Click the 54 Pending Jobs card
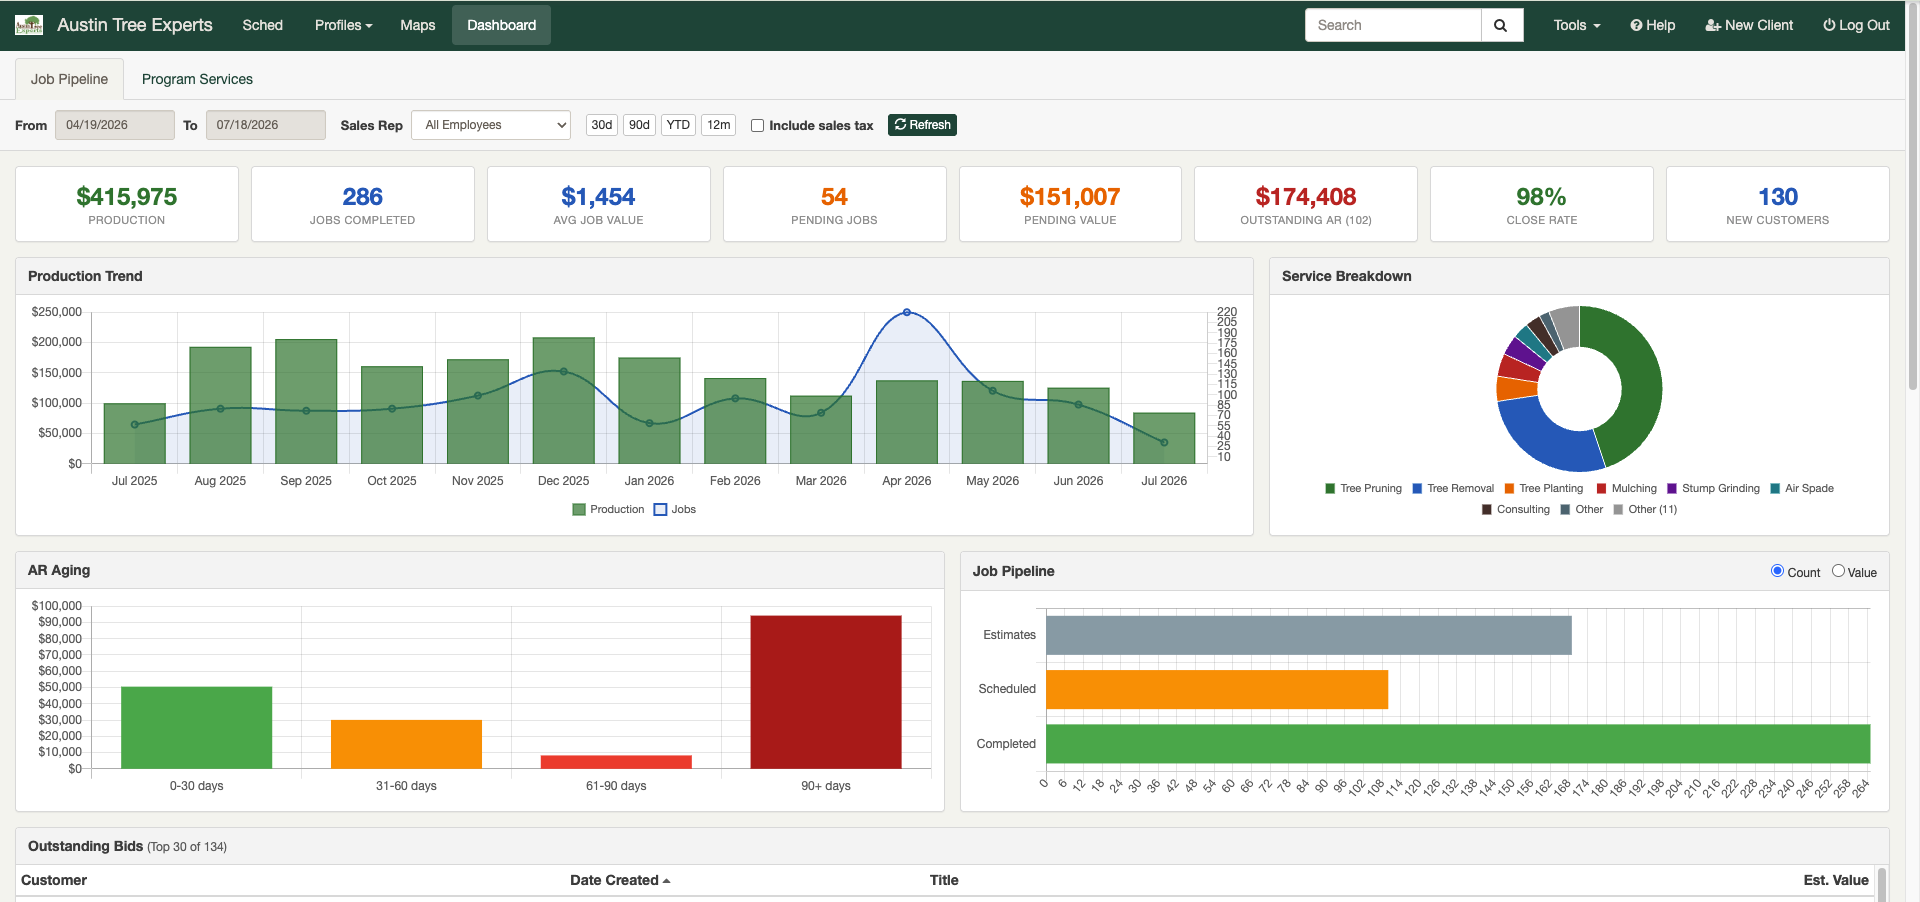 coord(835,204)
